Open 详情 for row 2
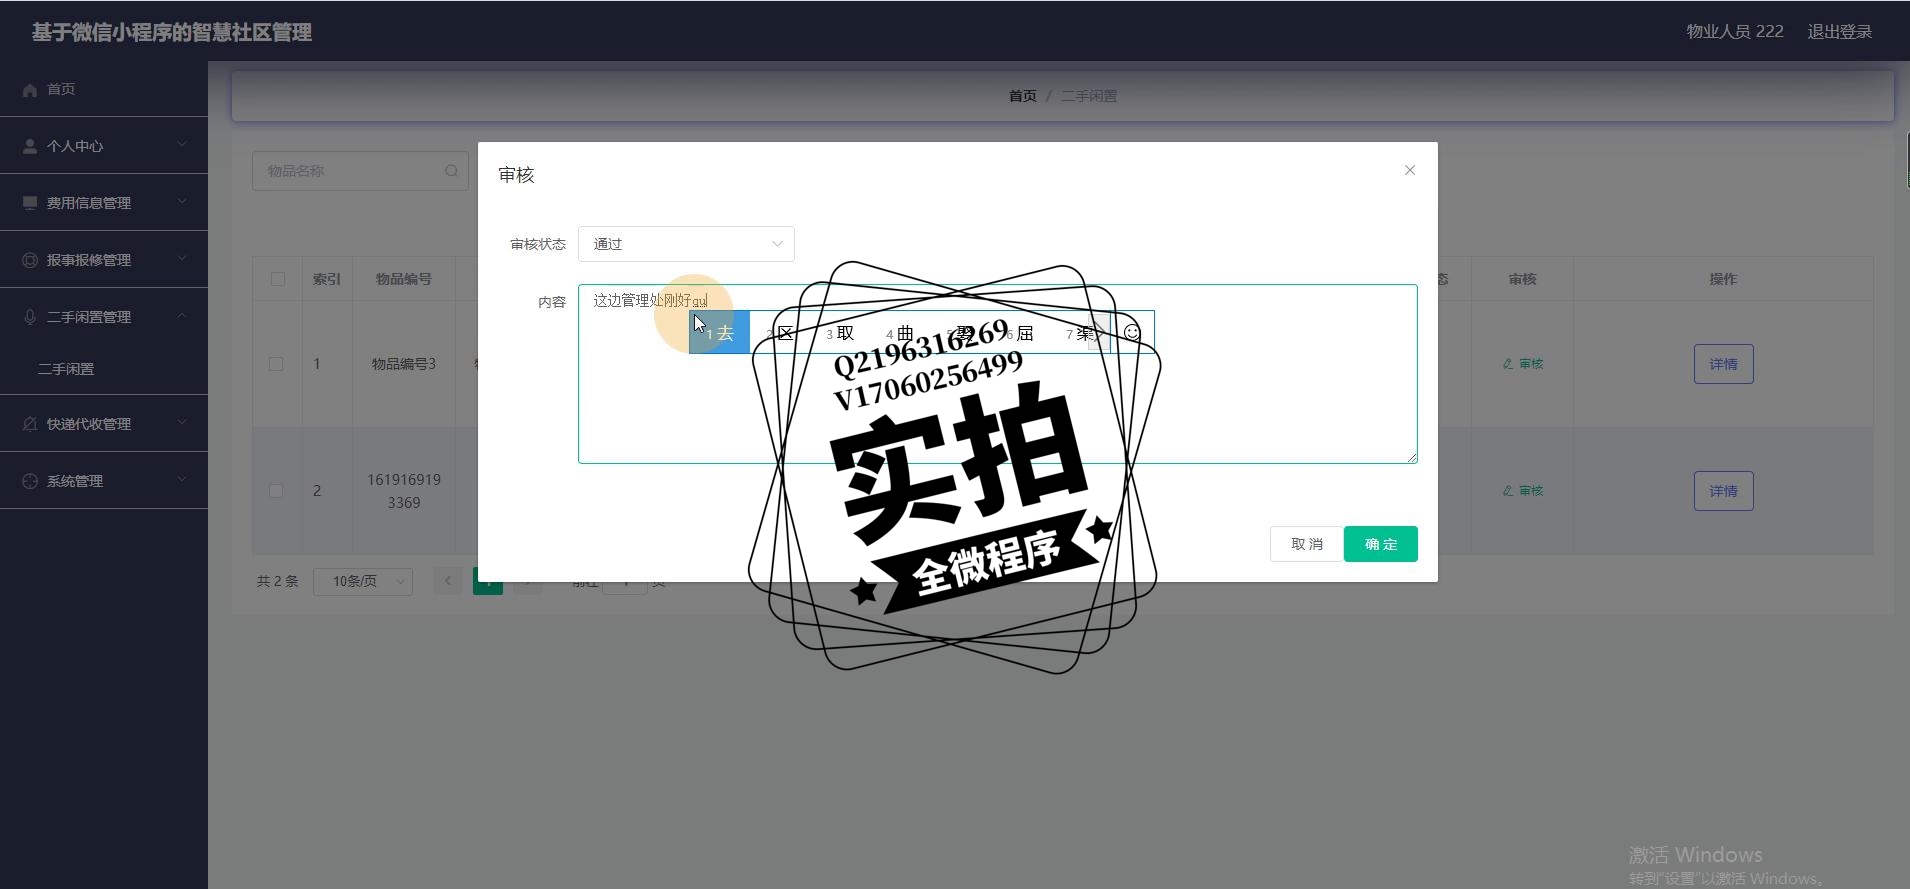This screenshot has width=1910, height=889. pyautogui.click(x=1723, y=491)
